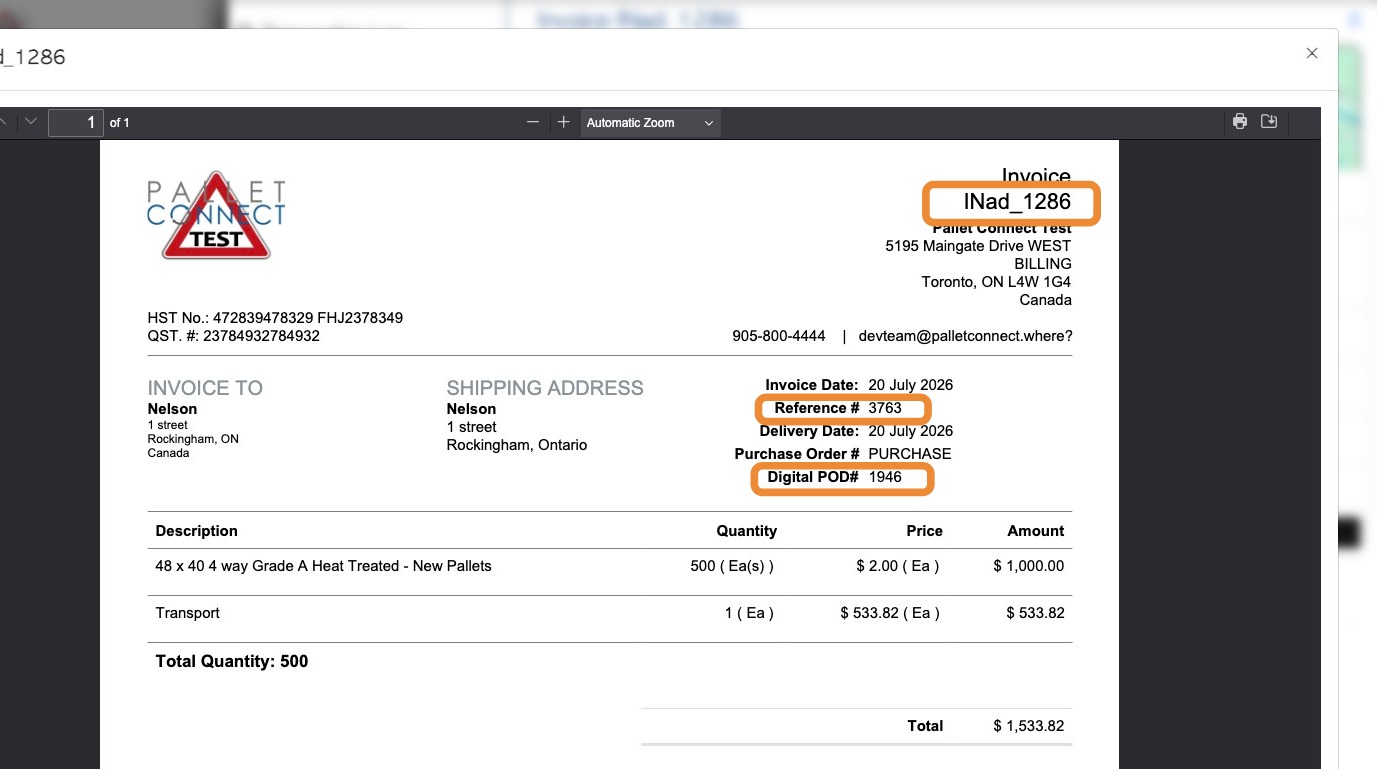The image size is (1377, 769).
Task: Select the 48 x 40 pallets description
Action: click(323, 566)
